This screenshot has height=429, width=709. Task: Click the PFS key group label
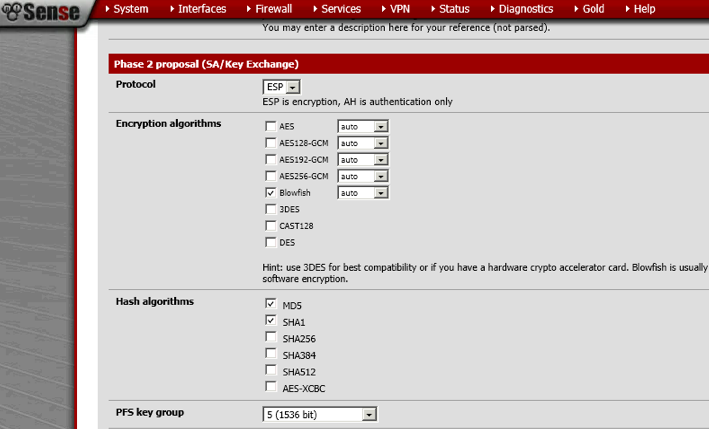150,412
